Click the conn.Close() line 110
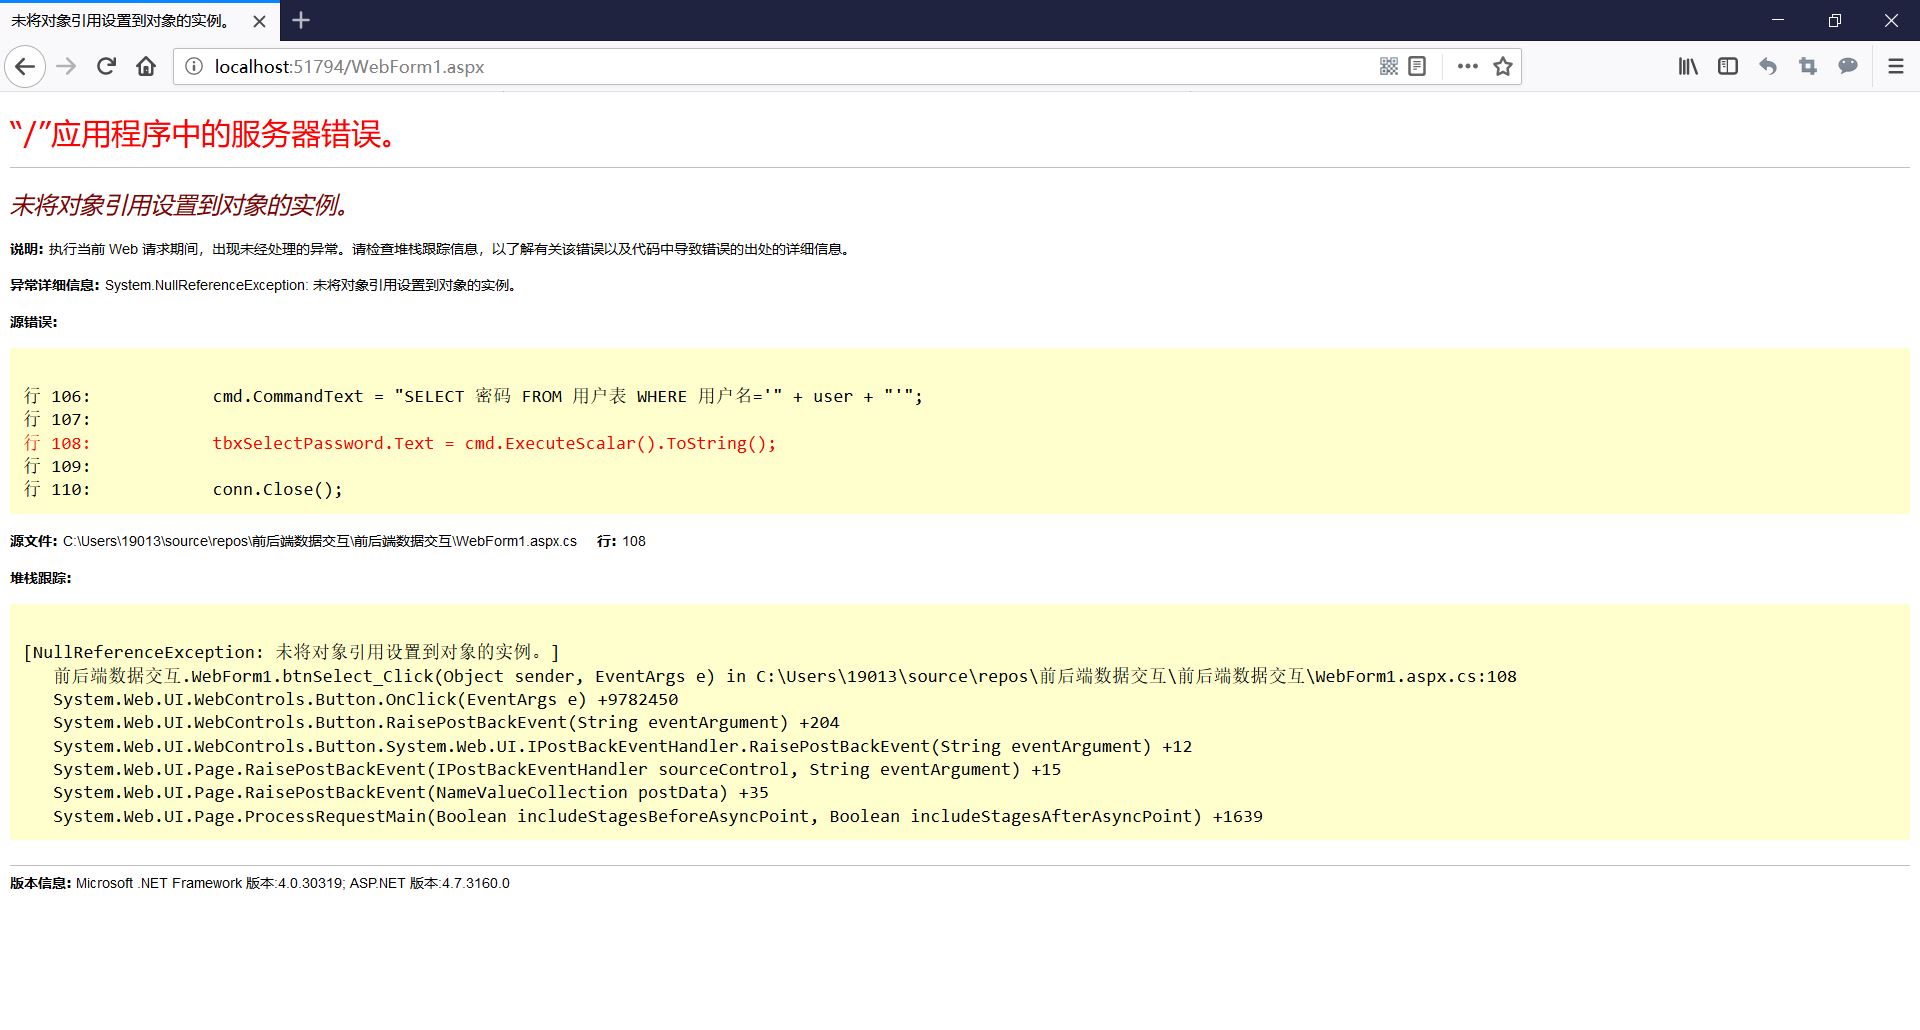Screen dimensions: 1920x1030 pos(183,489)
